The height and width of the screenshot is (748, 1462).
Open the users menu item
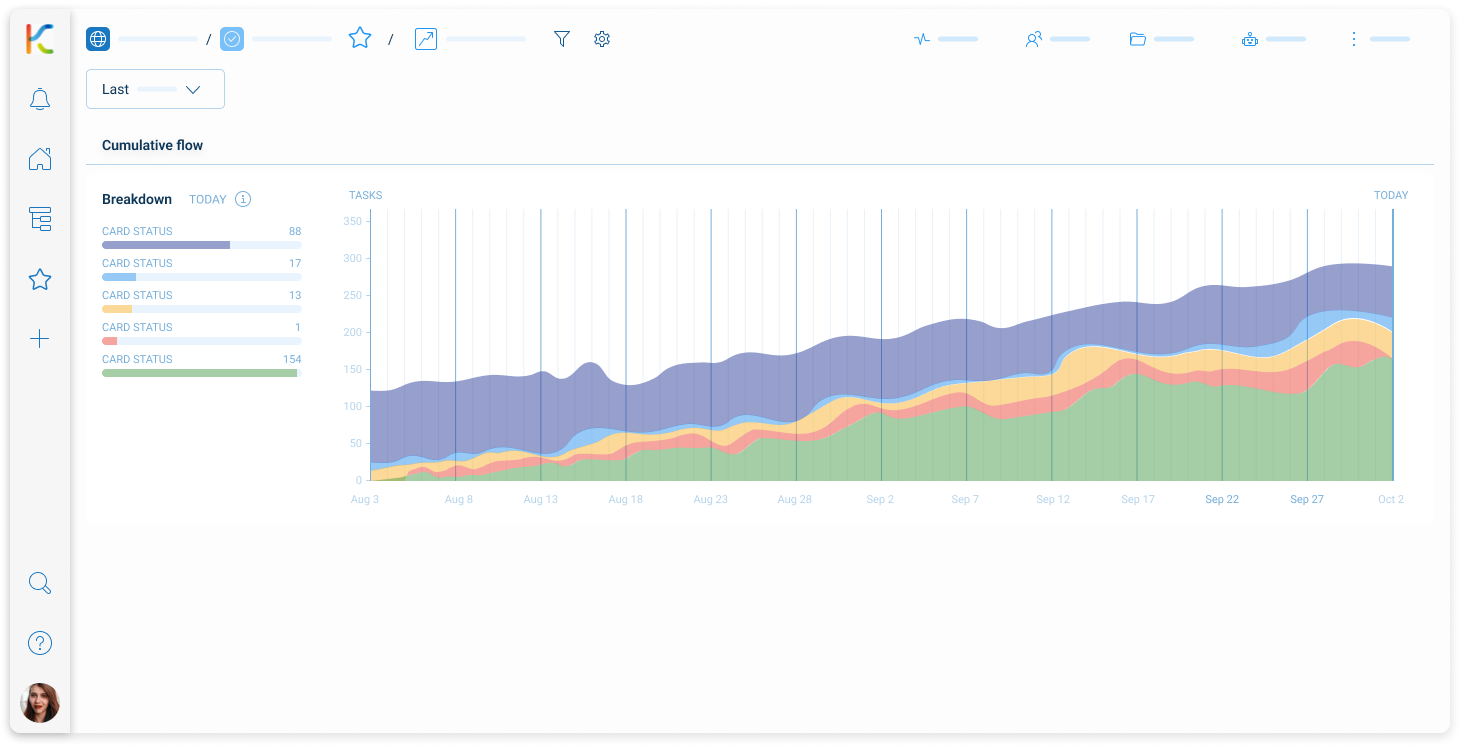(1034, 39)
